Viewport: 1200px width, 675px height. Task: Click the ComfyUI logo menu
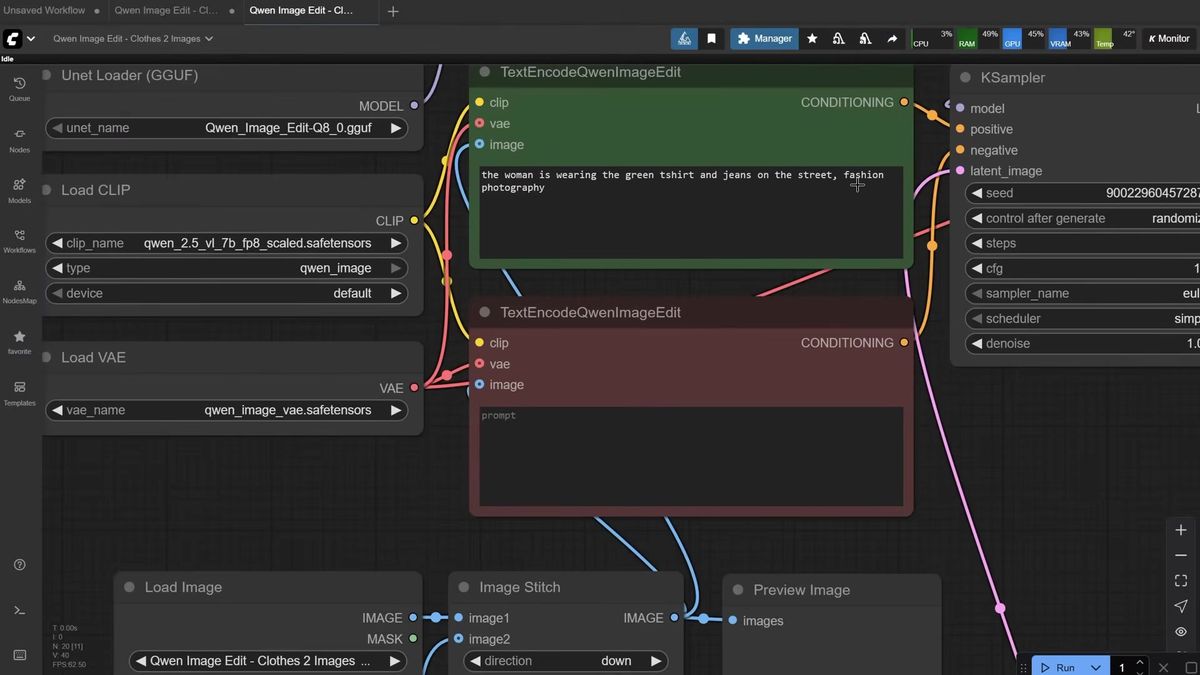tap(19, 39)
